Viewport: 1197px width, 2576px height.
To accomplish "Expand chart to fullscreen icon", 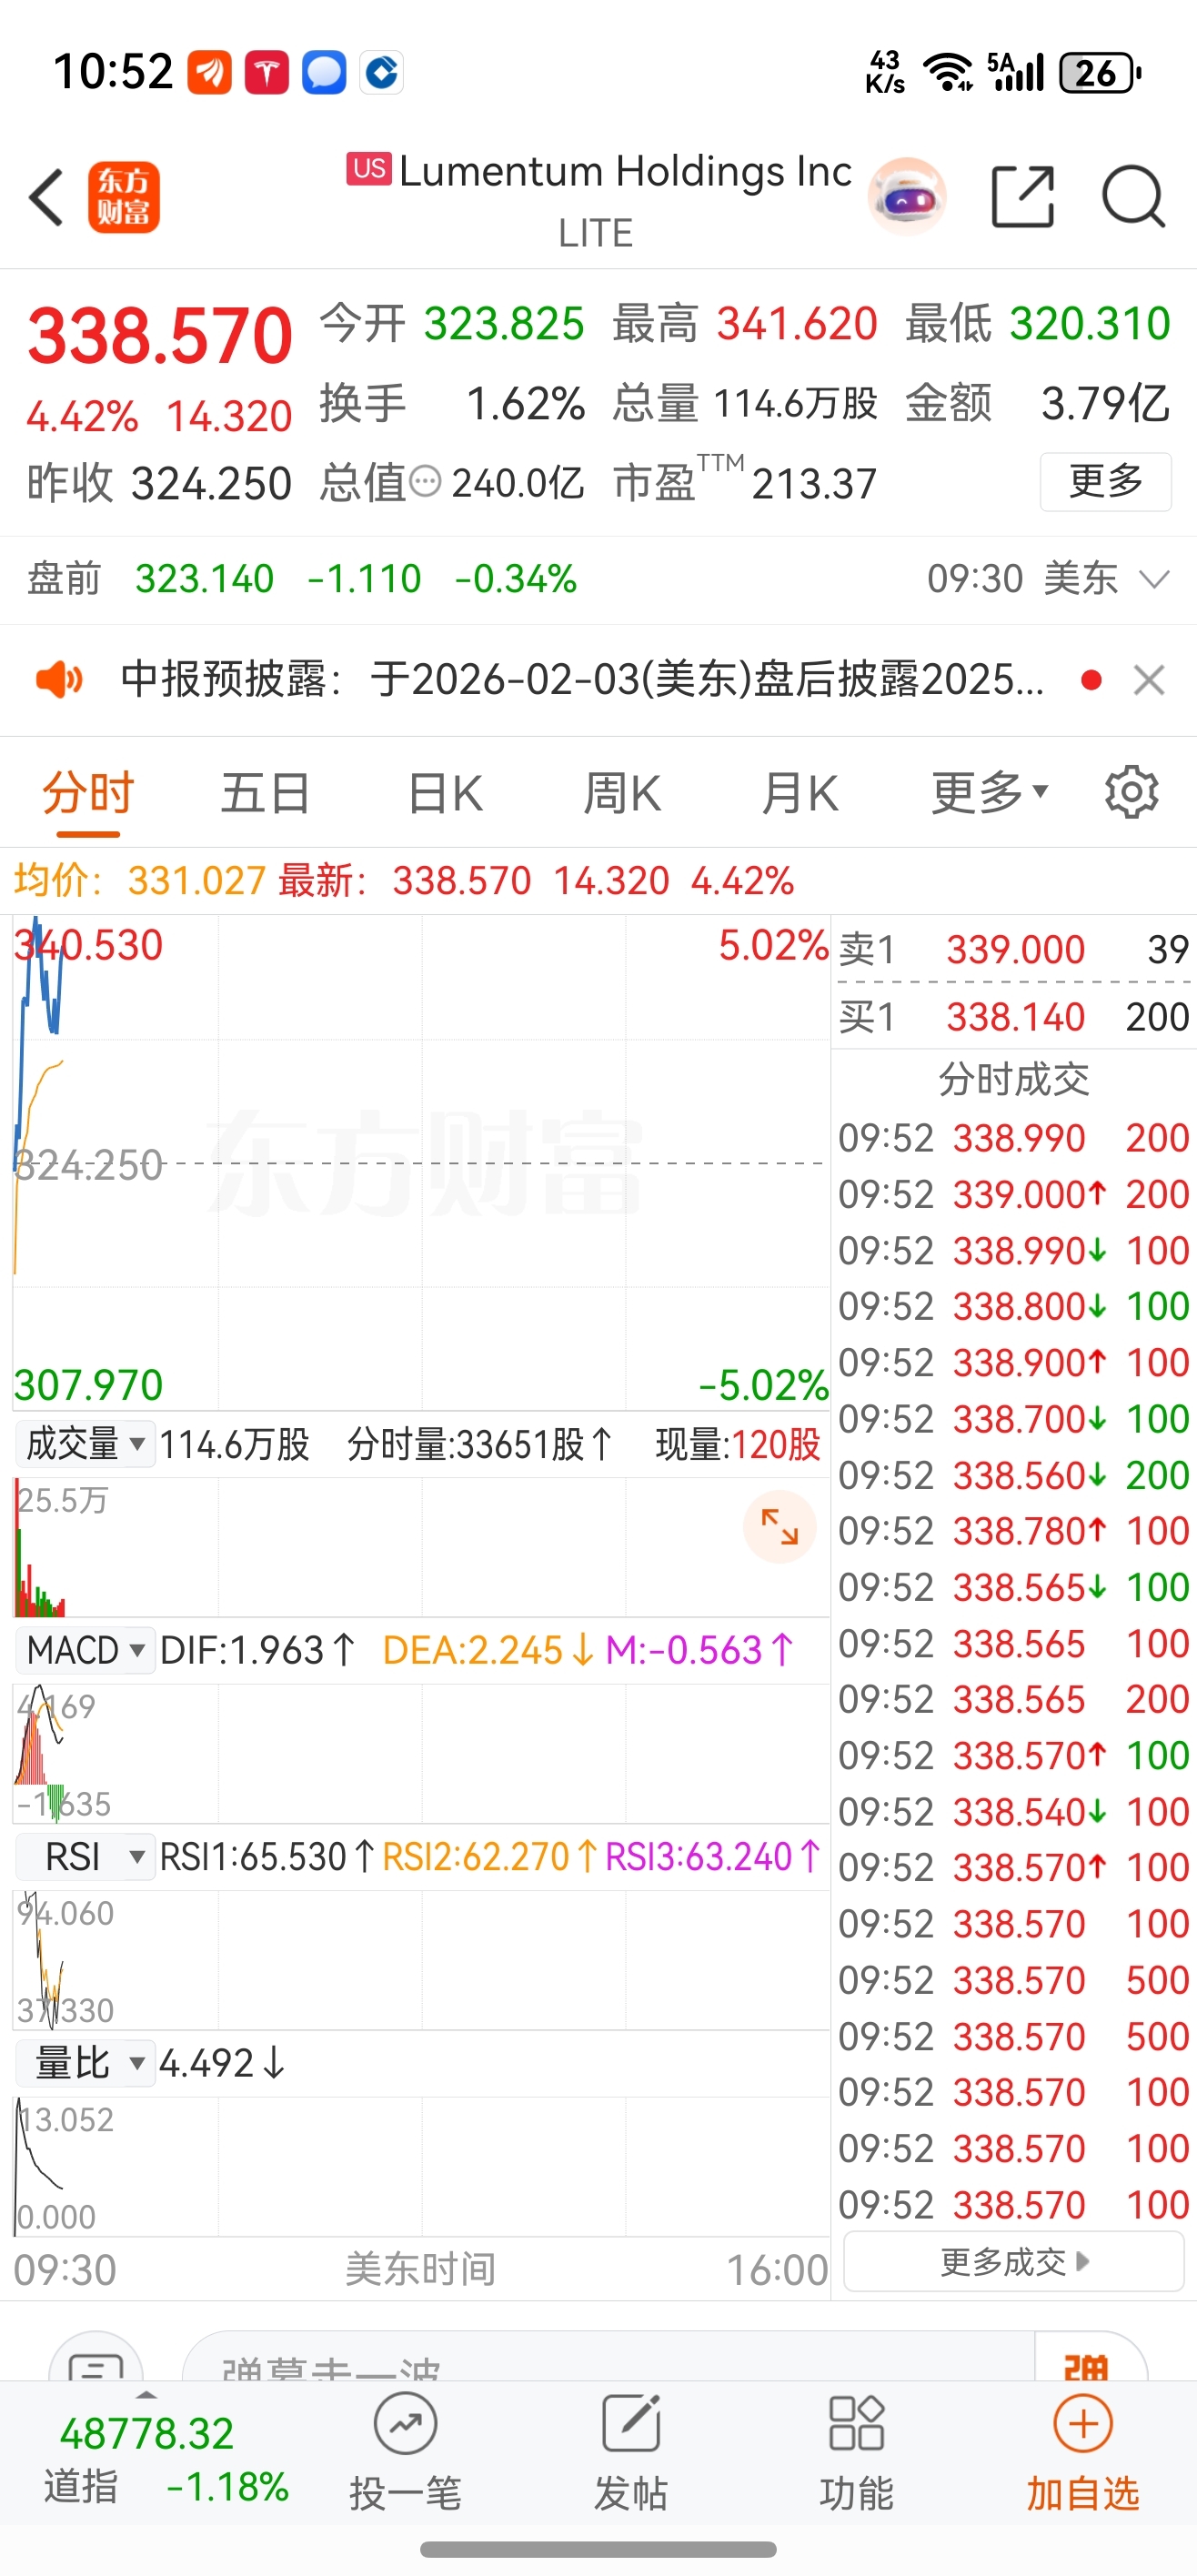I will tap(780, 1527).
